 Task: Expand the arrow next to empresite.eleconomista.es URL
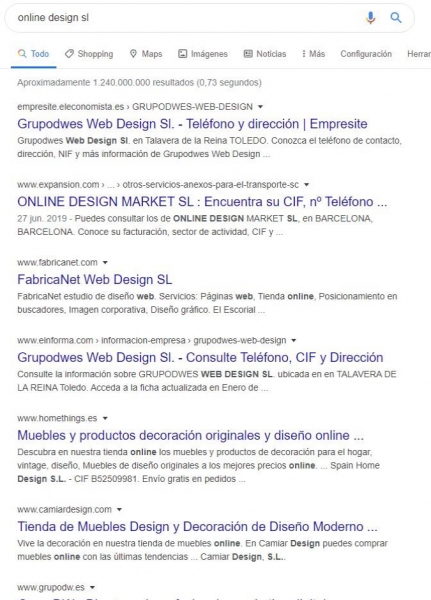pyautogui.click(x=260, y=107)
